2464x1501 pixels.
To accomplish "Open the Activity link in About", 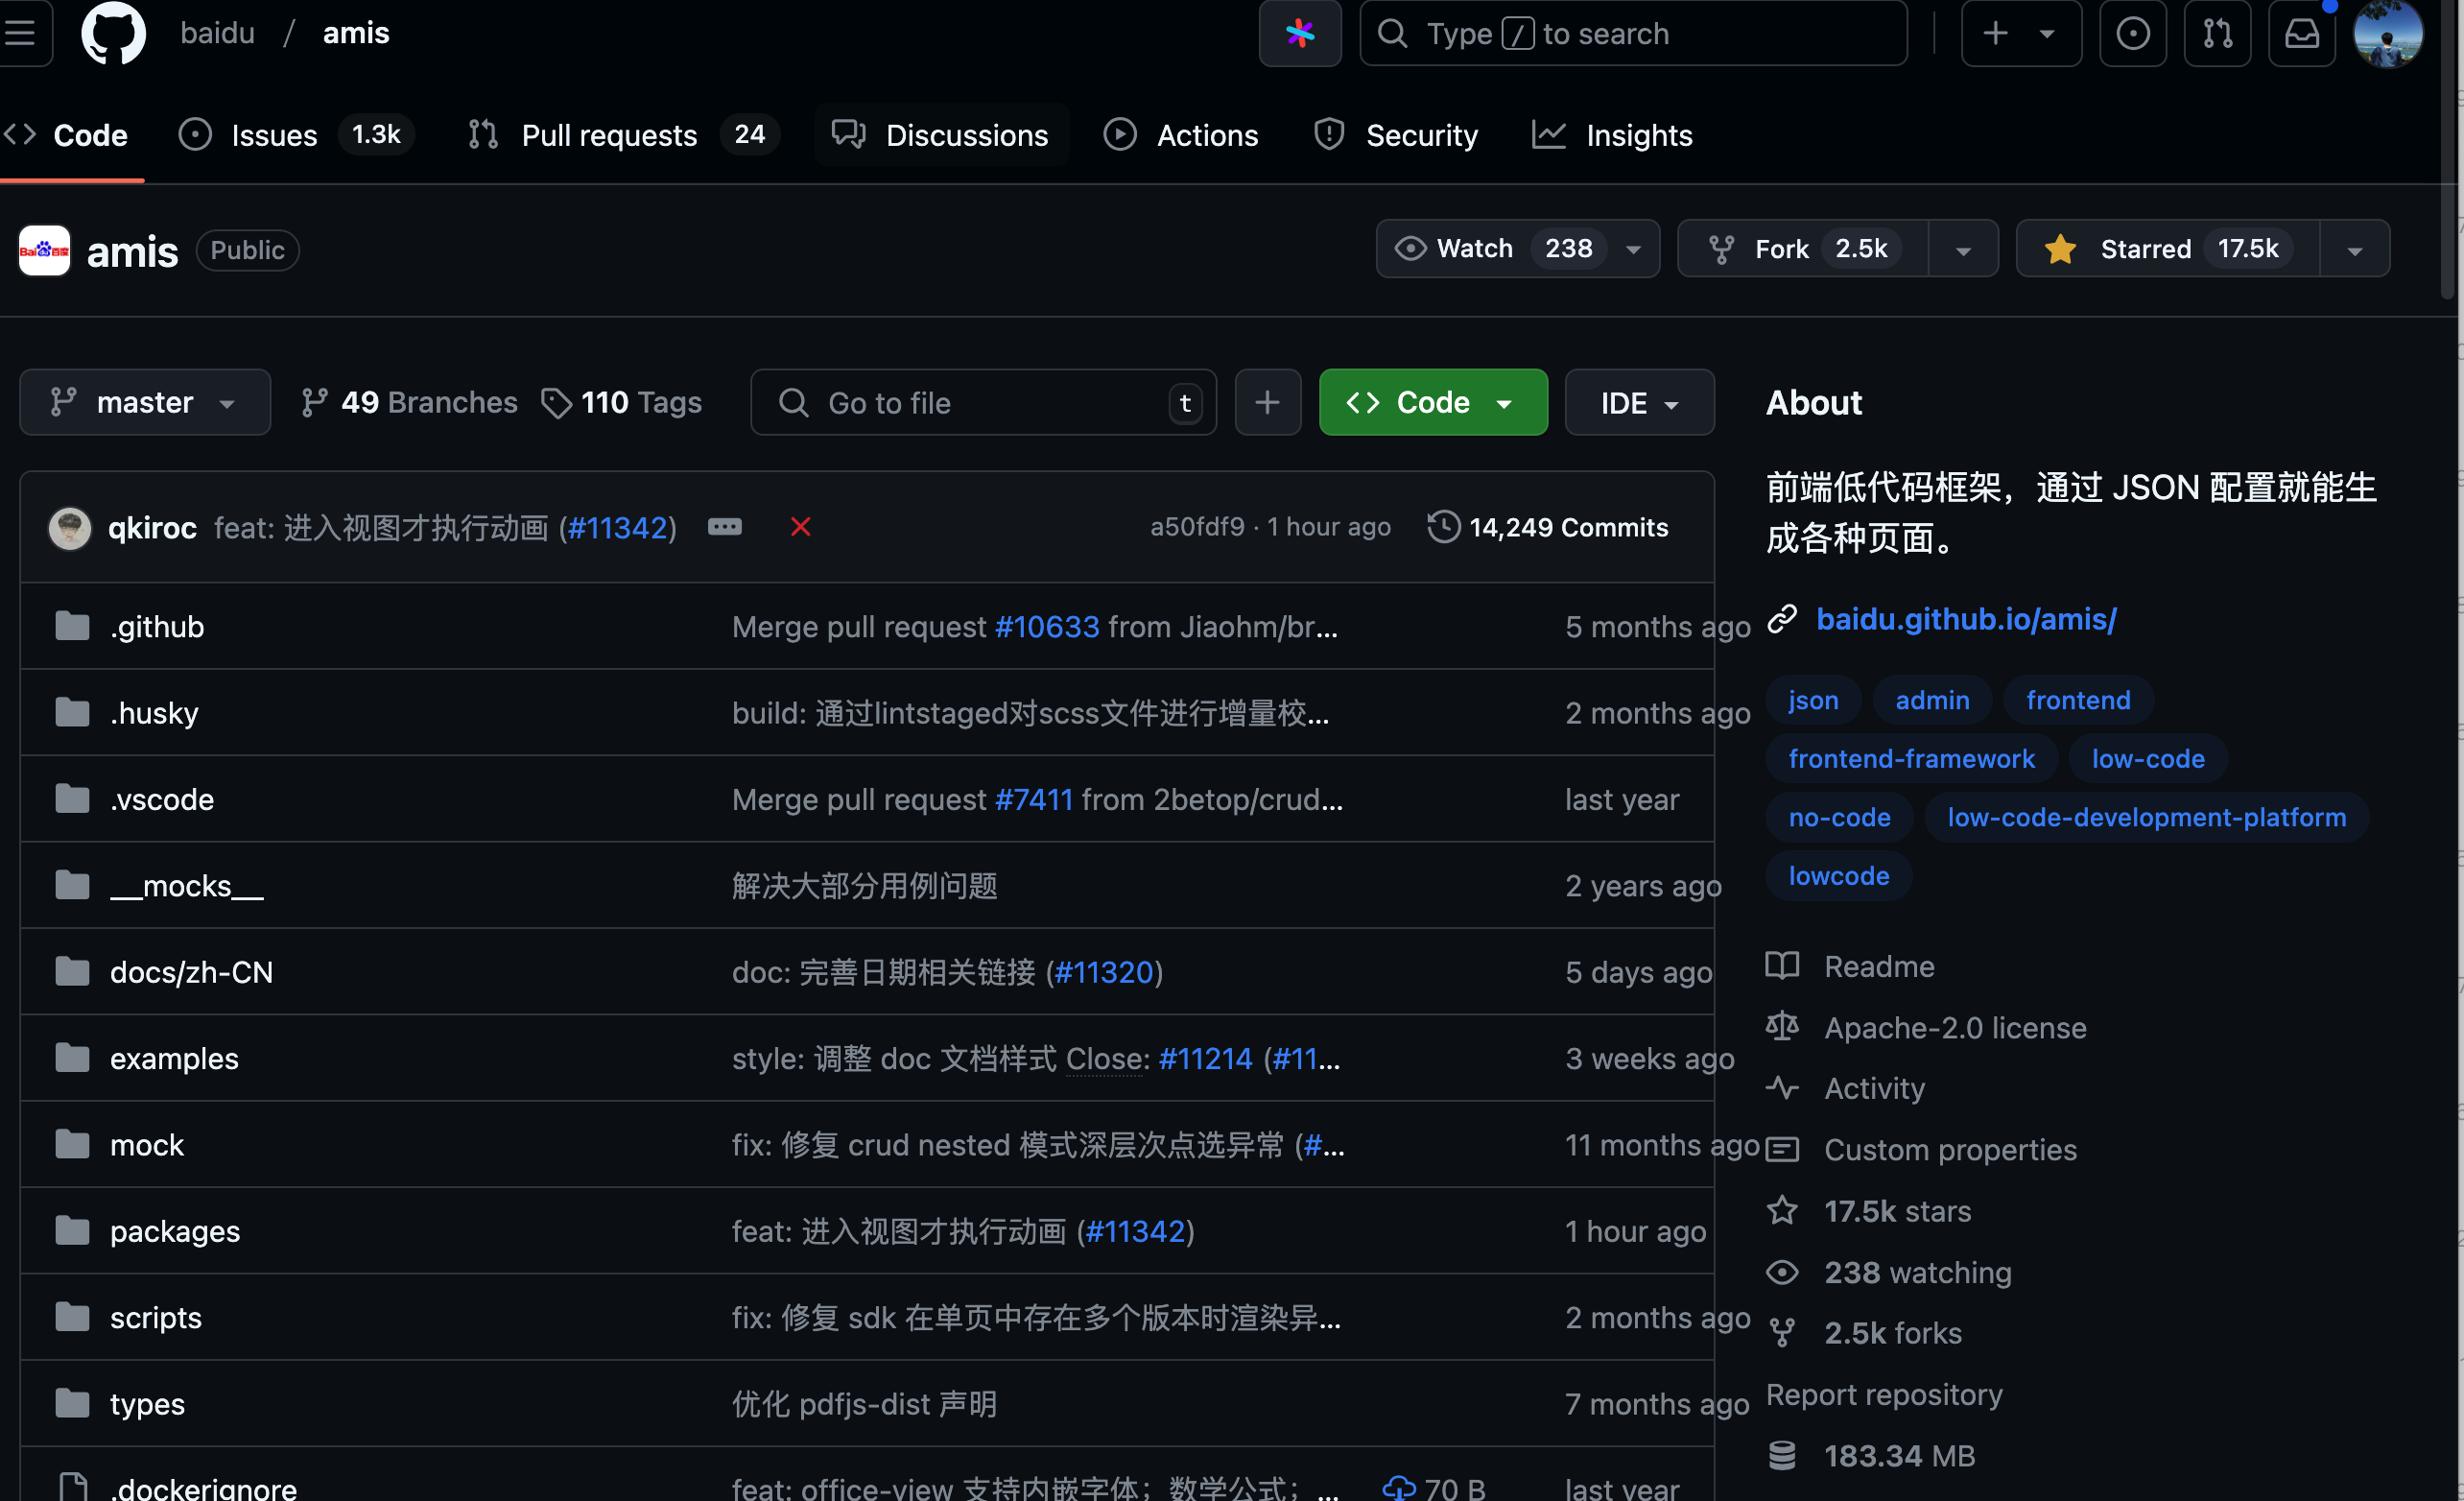I will click(x=1874, y=1088).
